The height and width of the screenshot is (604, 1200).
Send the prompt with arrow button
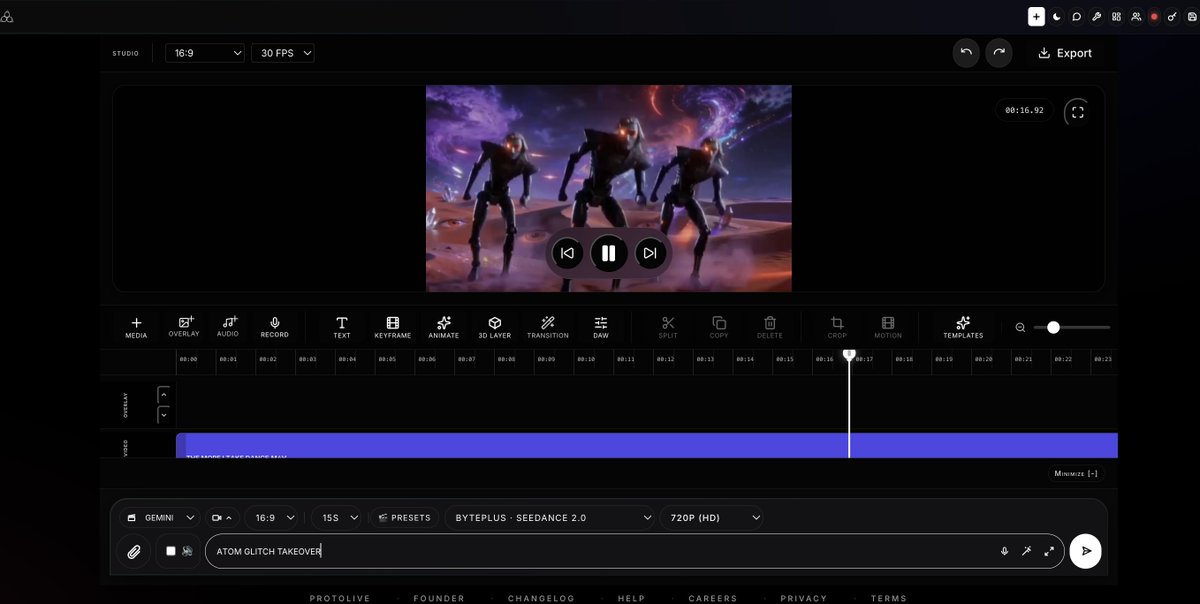pos(1085,551)
